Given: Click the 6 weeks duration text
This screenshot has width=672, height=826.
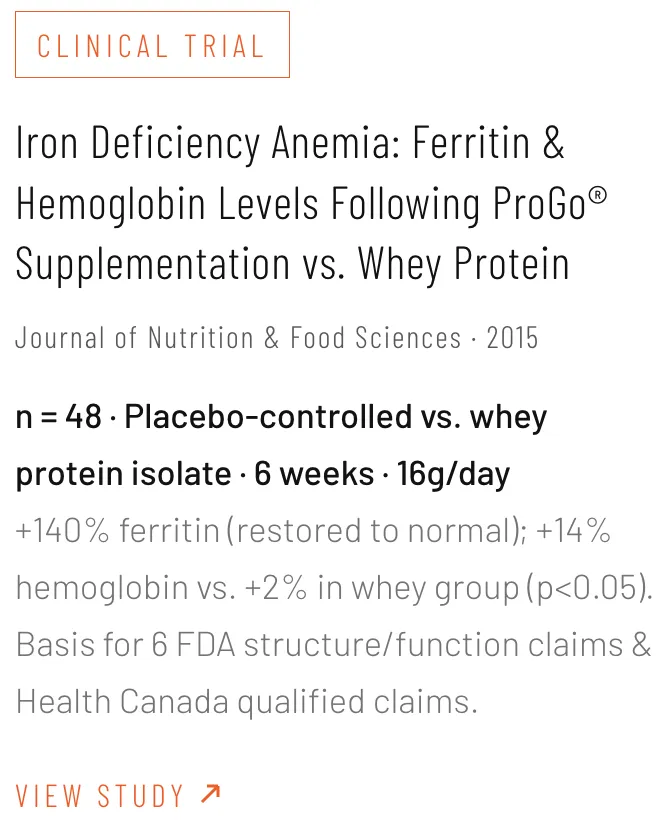Looking at the screenshot, I should (x=314, y=474).
